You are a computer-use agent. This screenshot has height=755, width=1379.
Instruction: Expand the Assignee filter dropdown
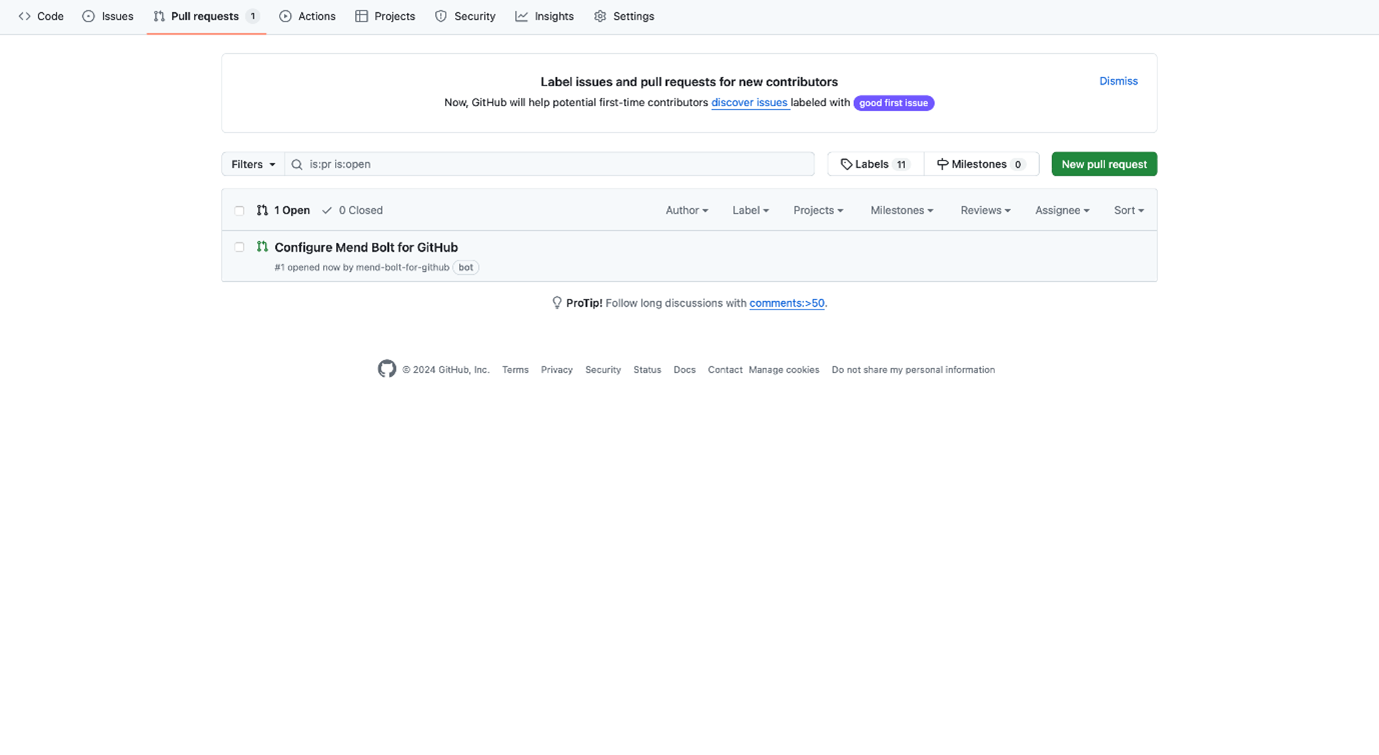coord(1062,210)
